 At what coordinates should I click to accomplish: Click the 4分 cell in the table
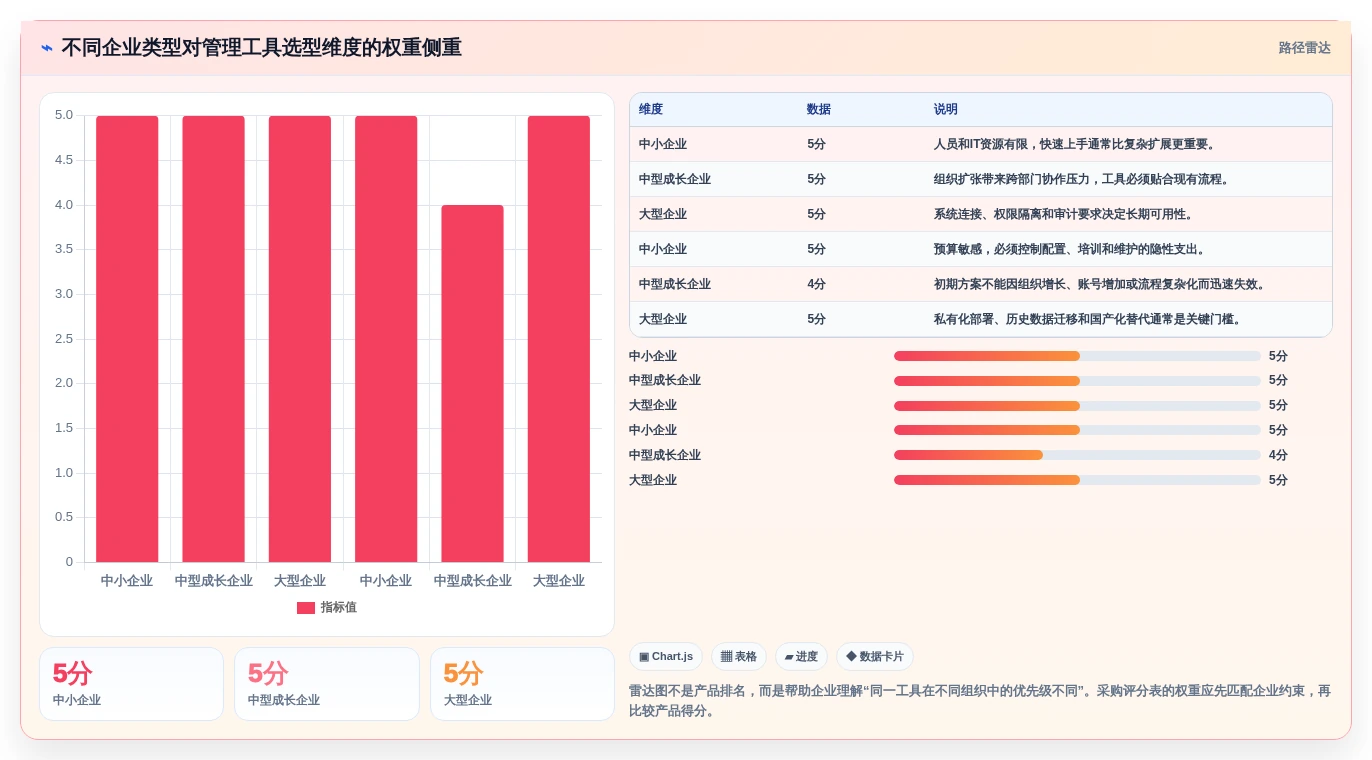817,285
